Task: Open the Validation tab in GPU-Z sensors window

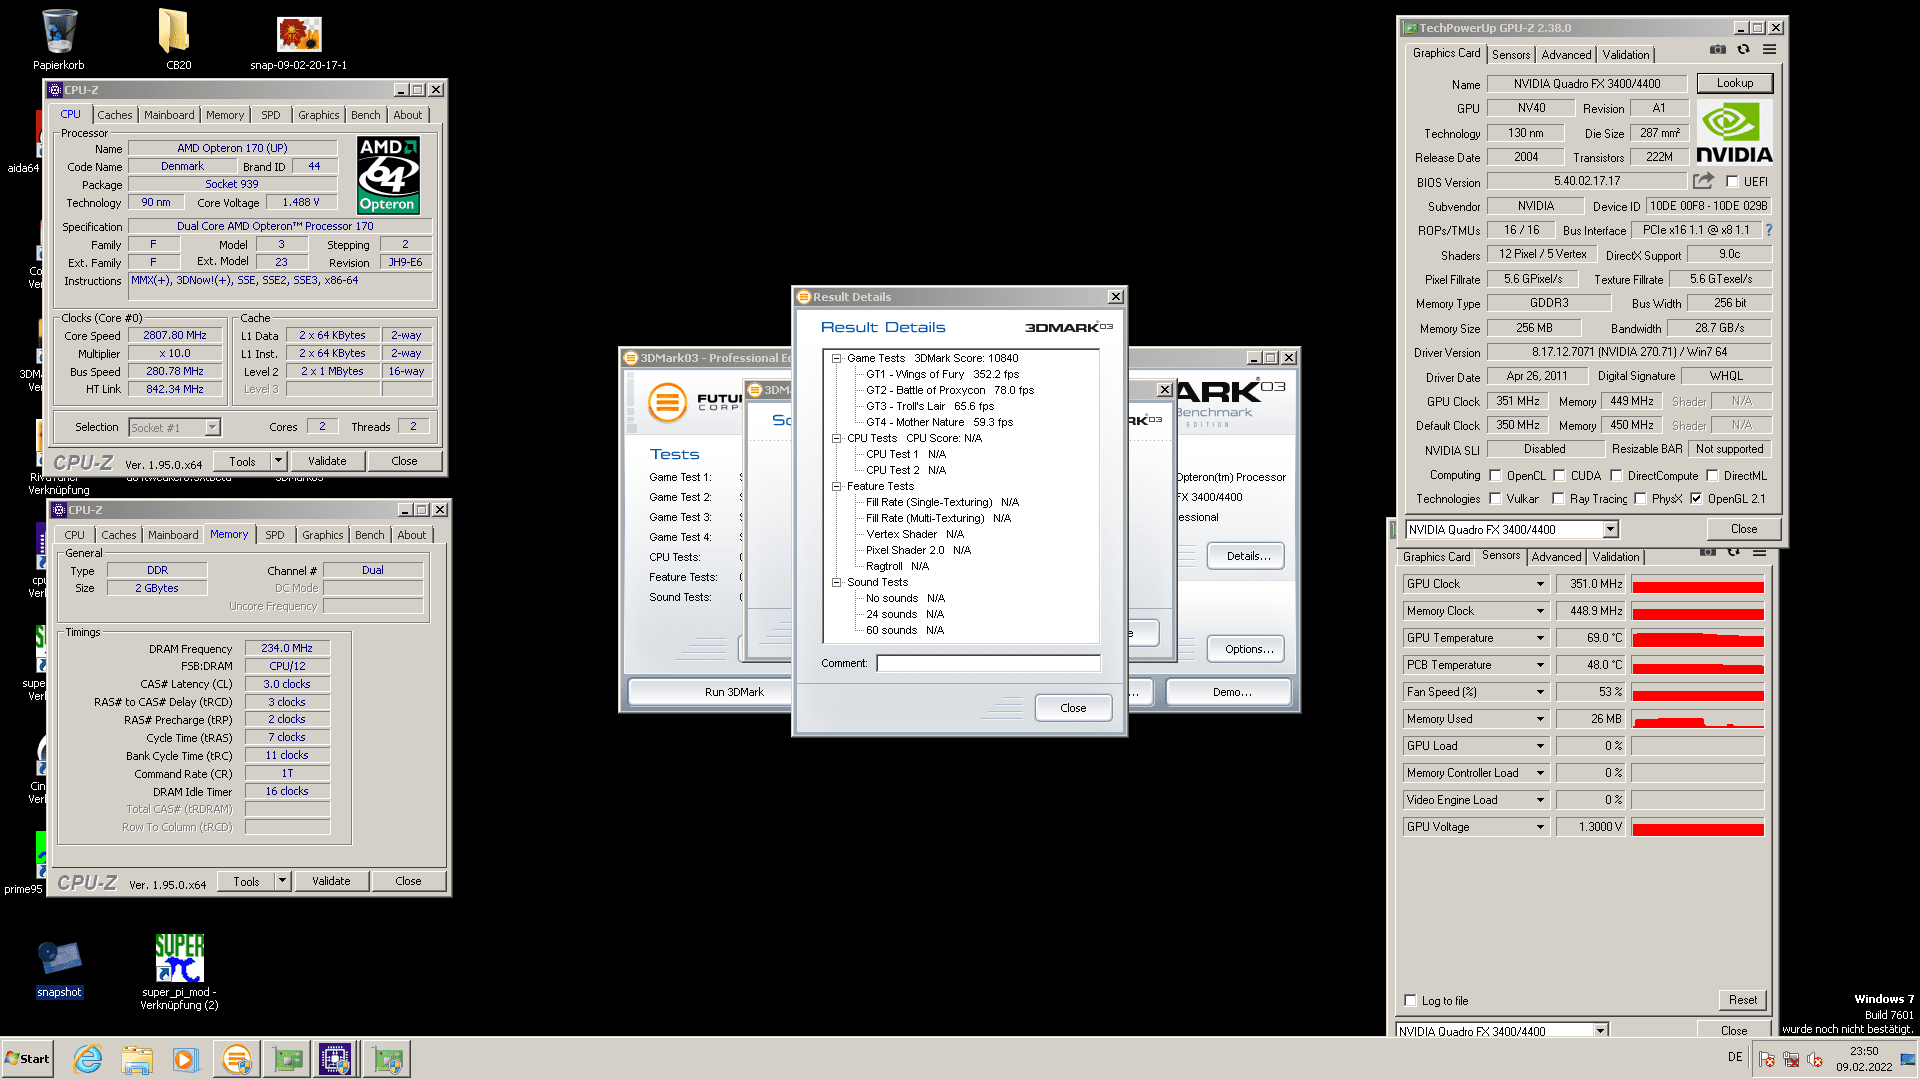Action: point(1616,557)
